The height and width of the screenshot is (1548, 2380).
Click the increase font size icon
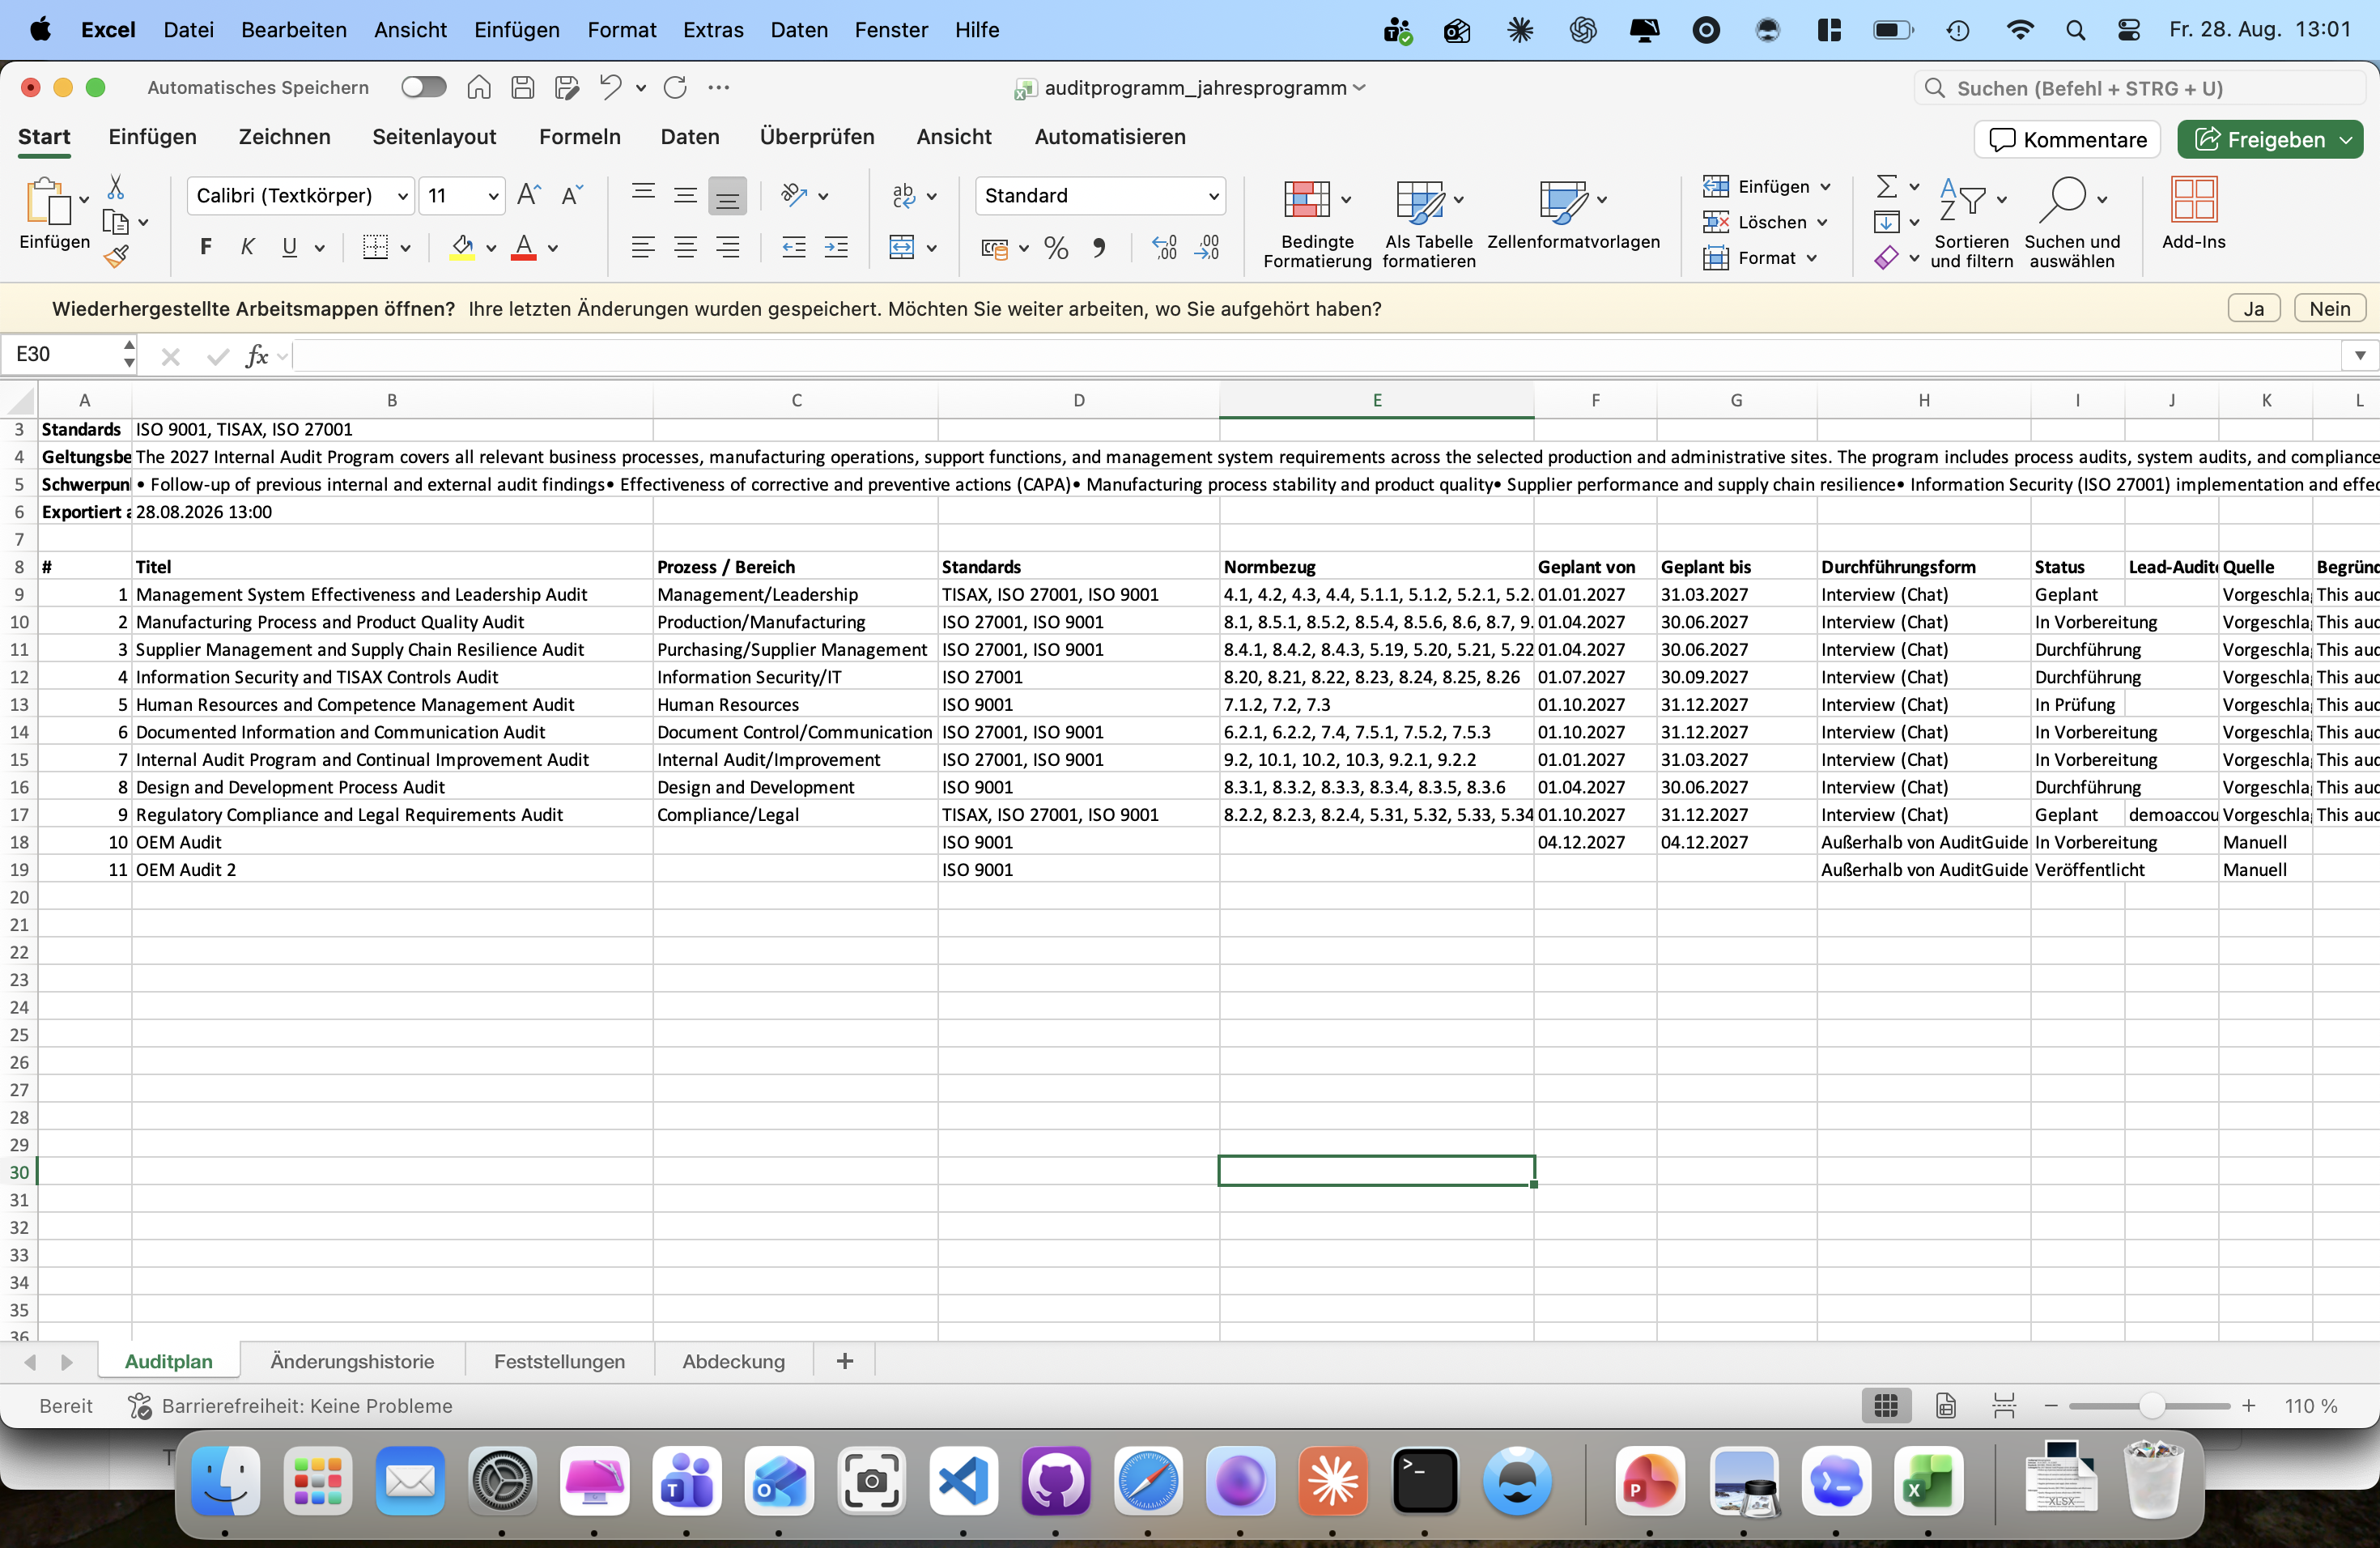(x=529, y=195)
